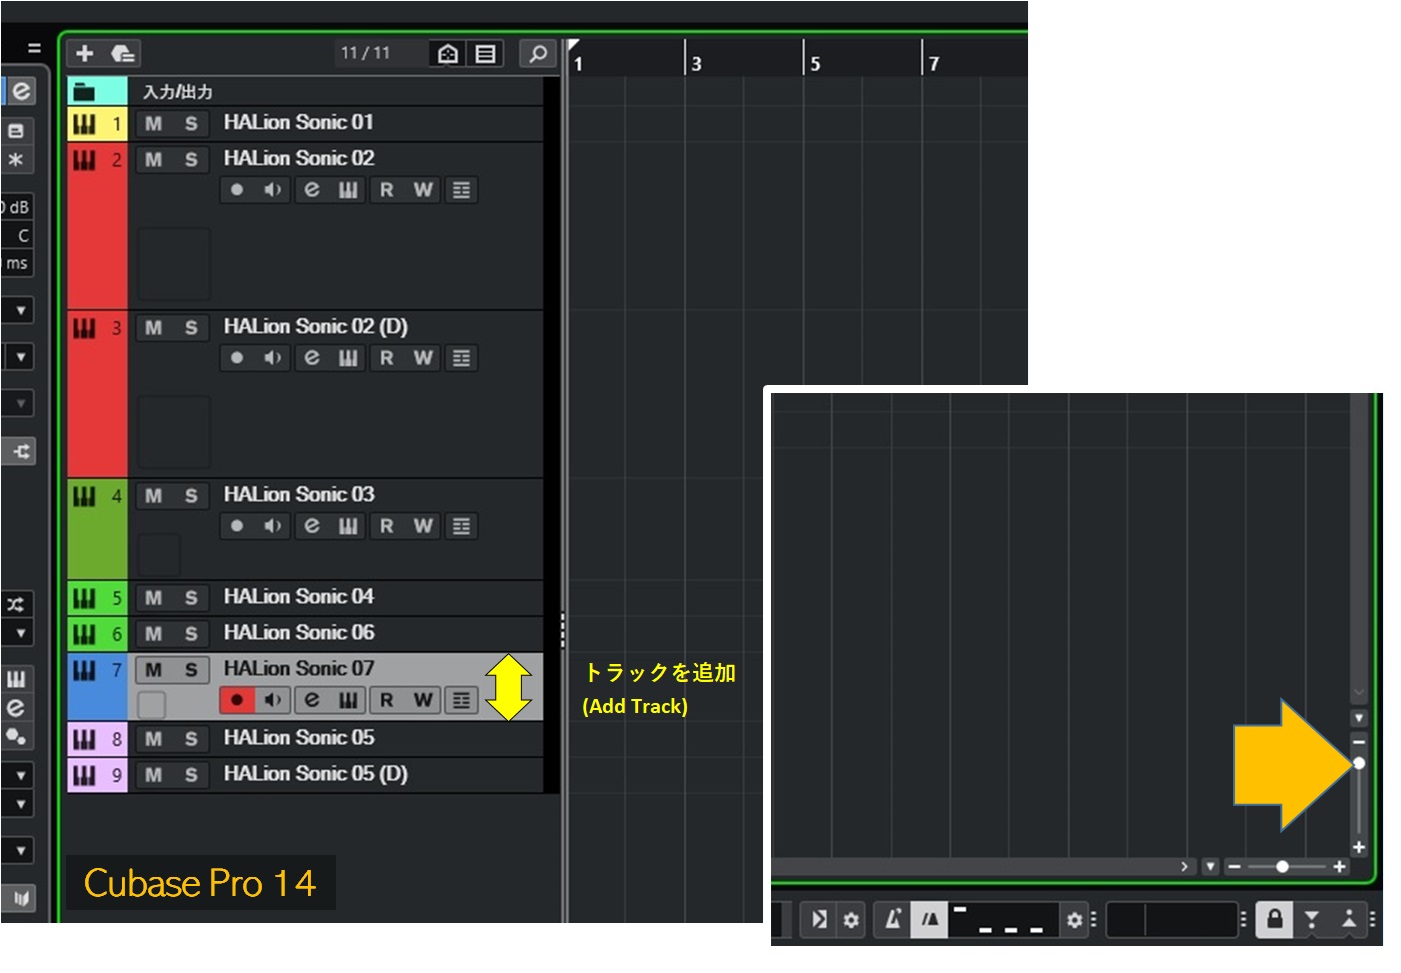
Task: Click the 'e' edit channel icon on HALion Sonic 07
Action: [x=312, y=700]
